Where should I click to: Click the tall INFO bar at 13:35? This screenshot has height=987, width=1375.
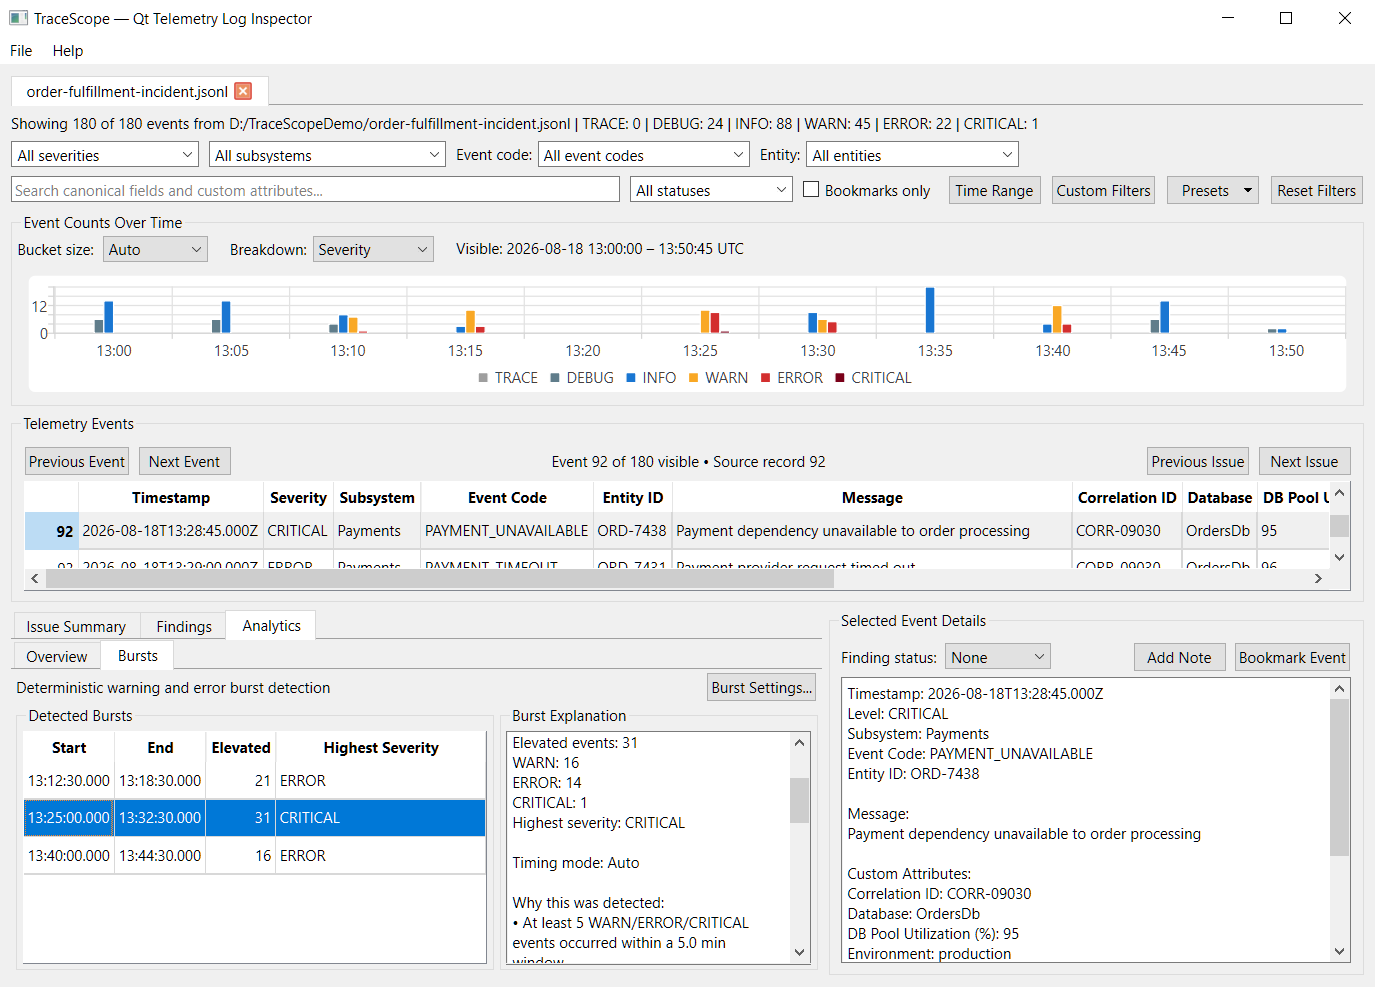point(930,310)
